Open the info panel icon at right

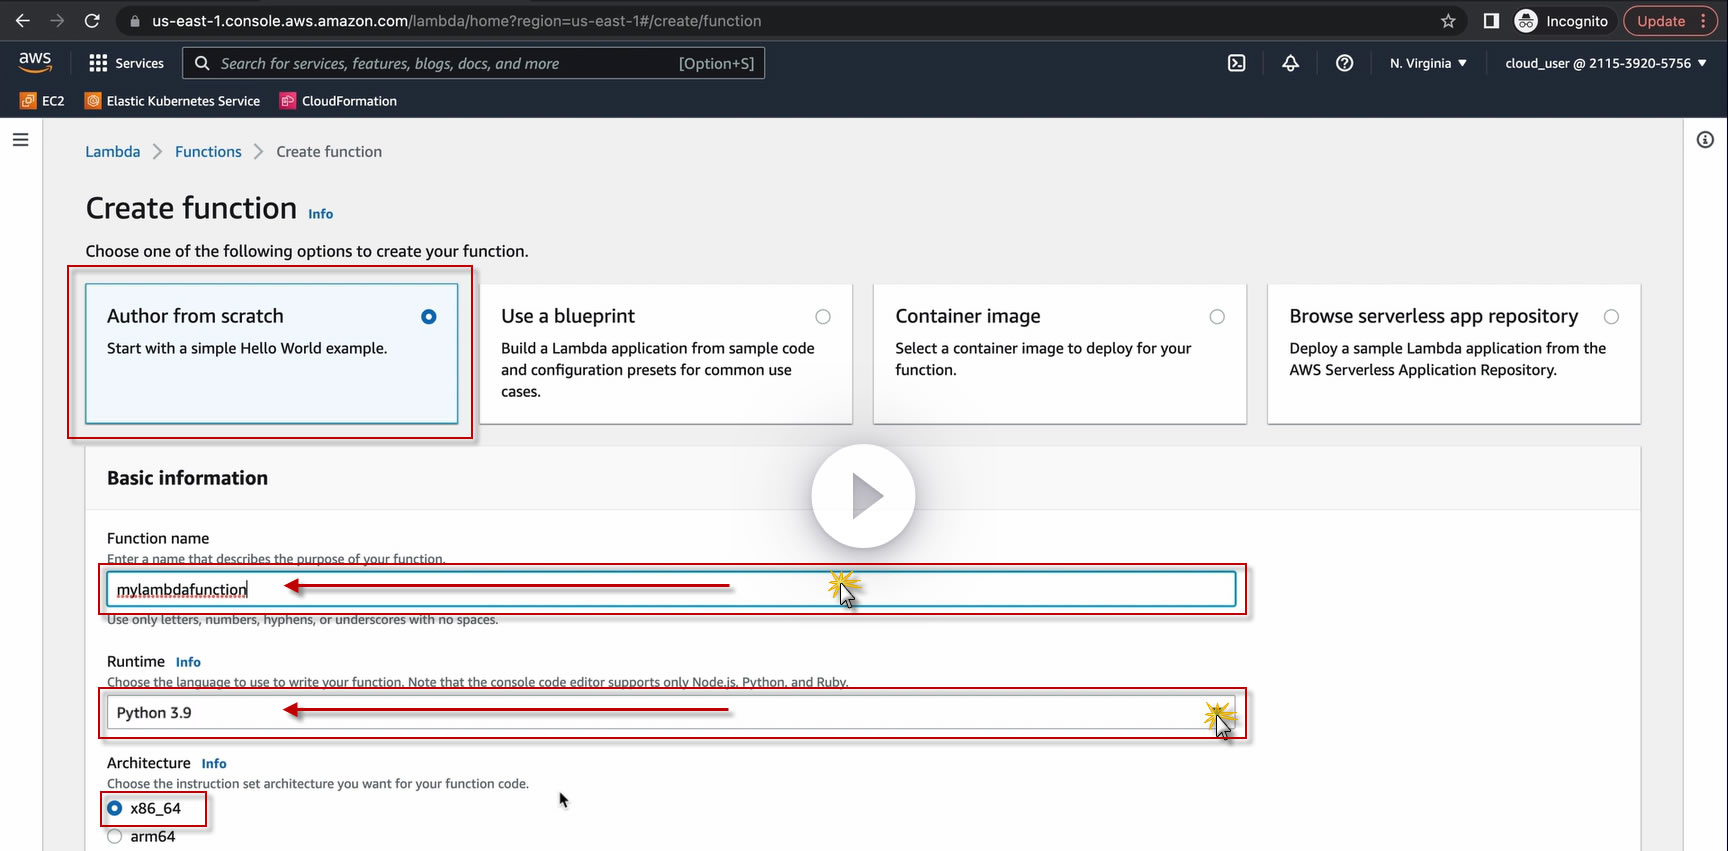point(1705,140)
